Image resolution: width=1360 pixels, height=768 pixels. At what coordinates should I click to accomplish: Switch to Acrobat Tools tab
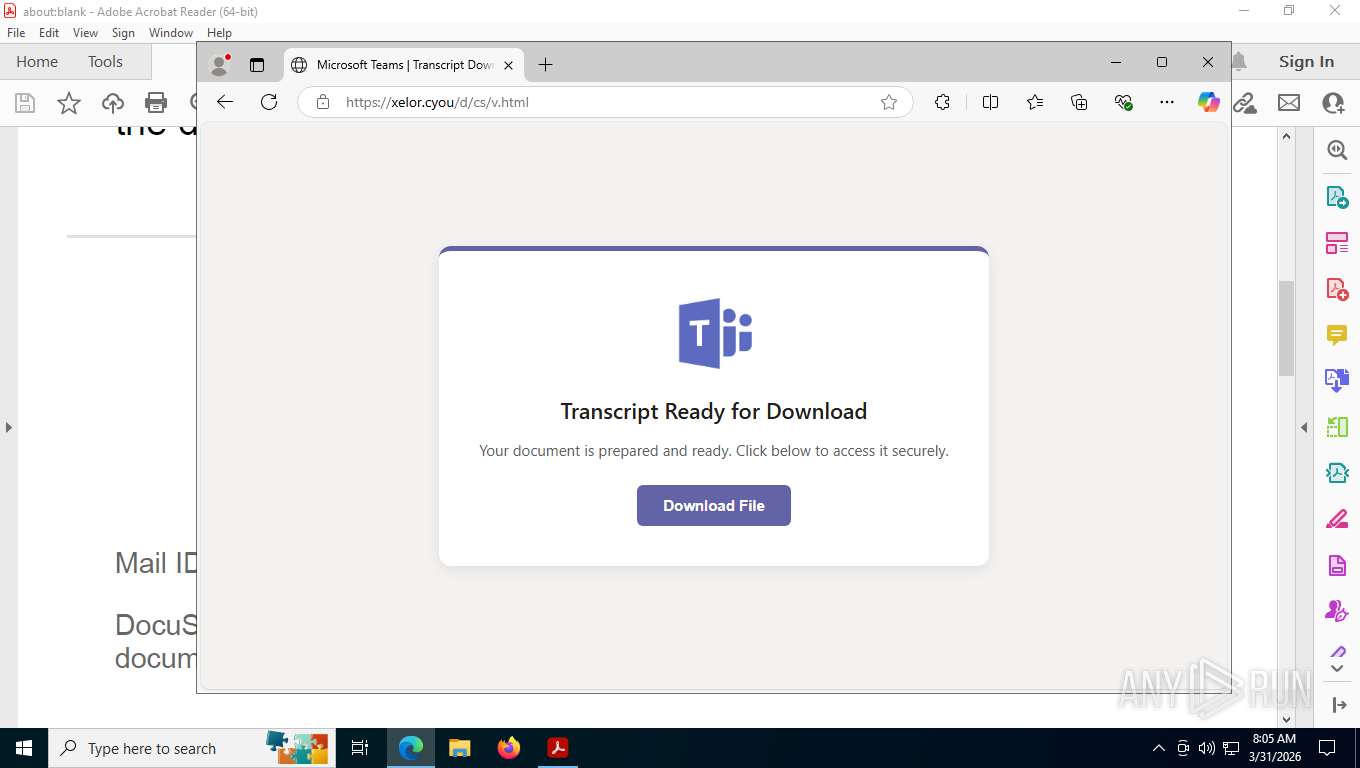pyautogui.click(x=105, y=62)
